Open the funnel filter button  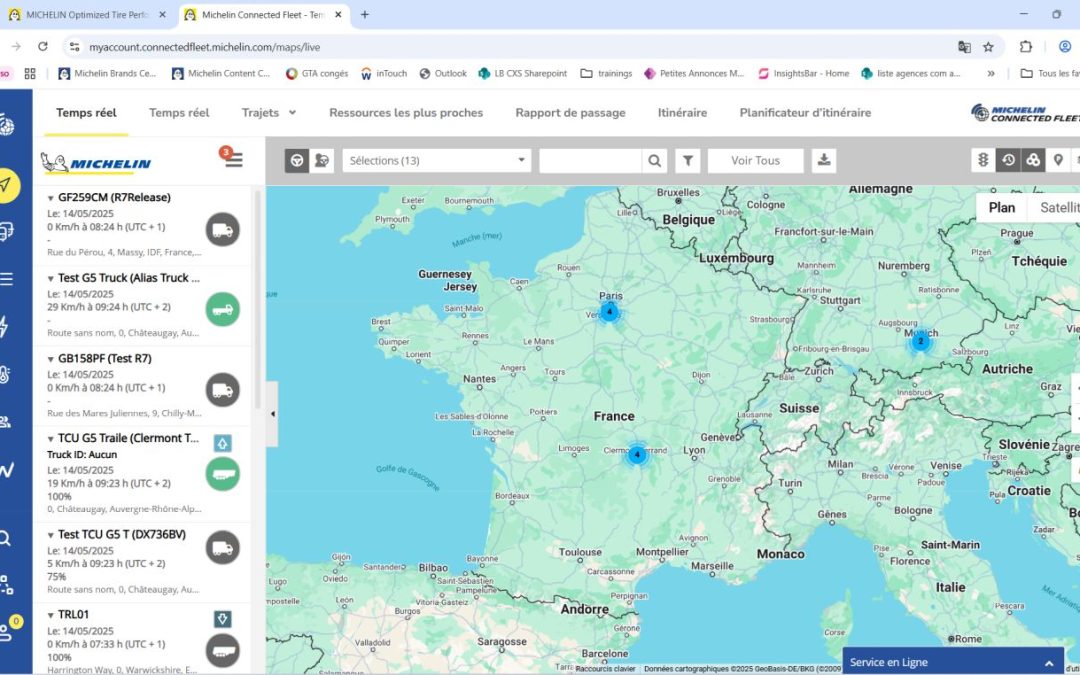point(687,160)
